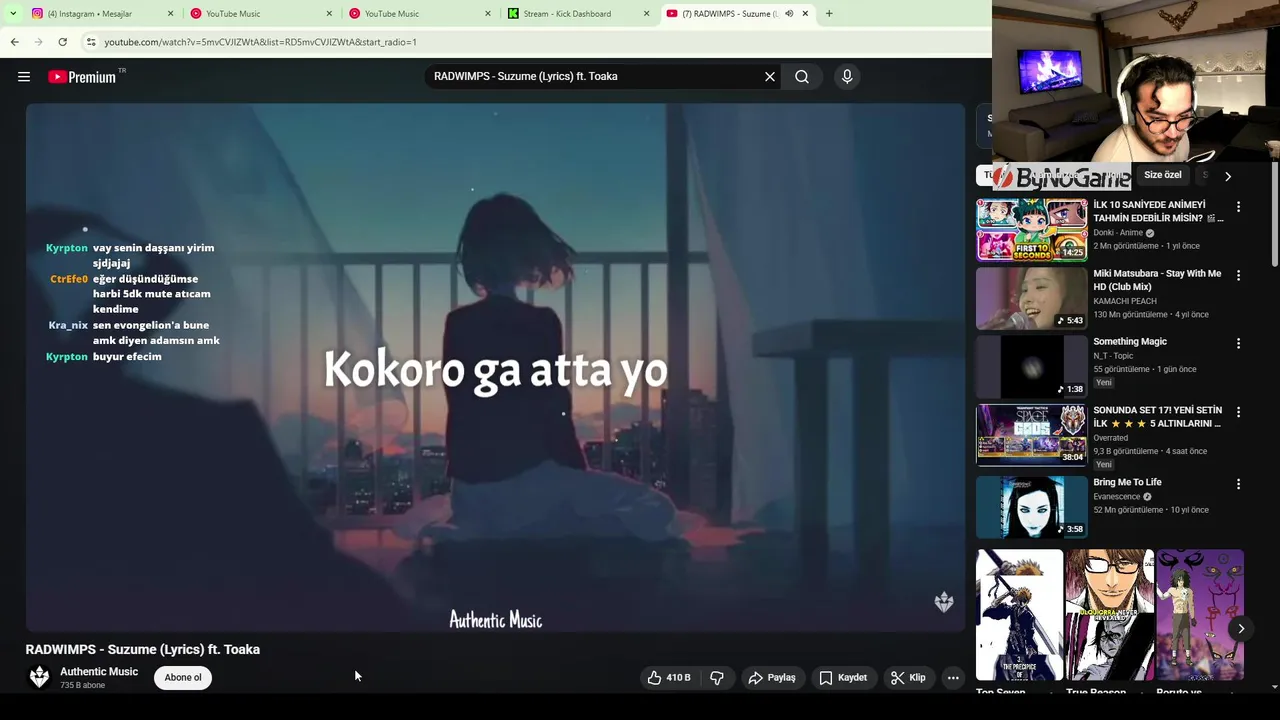The height and width of the screenshot is (720, 1280).
Task: Open options for Miki Matsubara video
Action: point(1238,275)
